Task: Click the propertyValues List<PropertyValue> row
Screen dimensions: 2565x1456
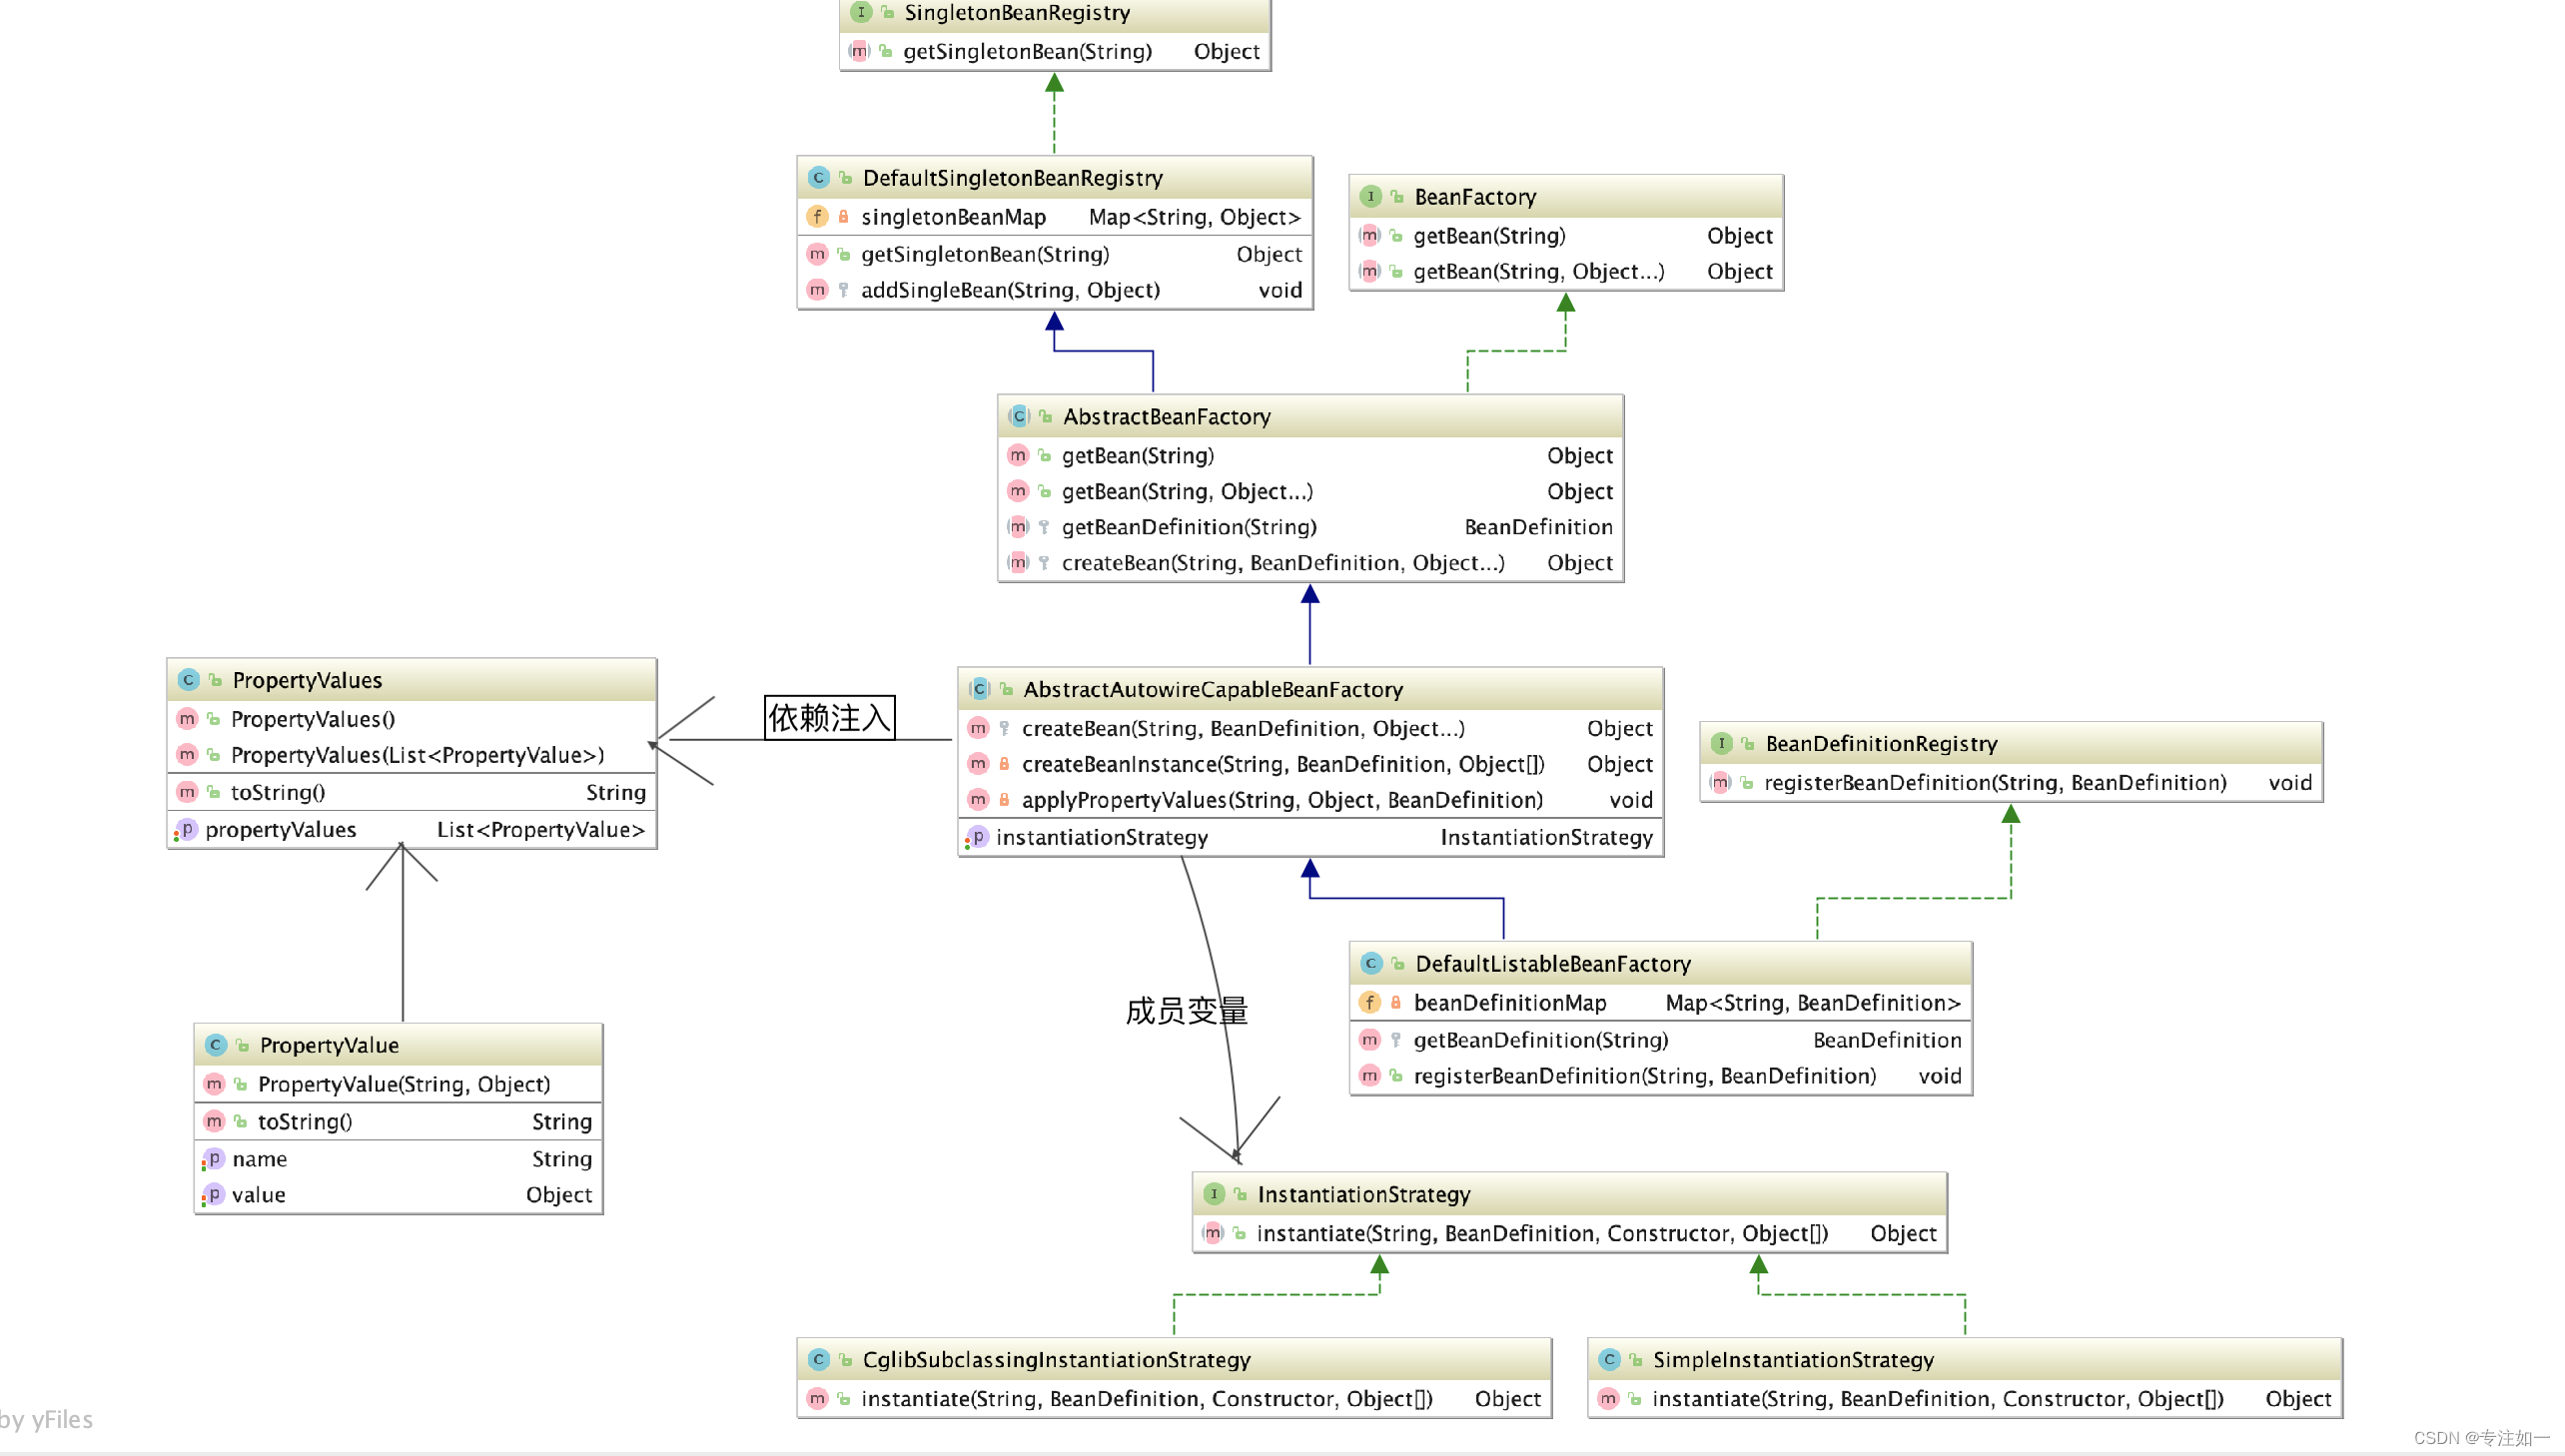Action: click(411, 830)
